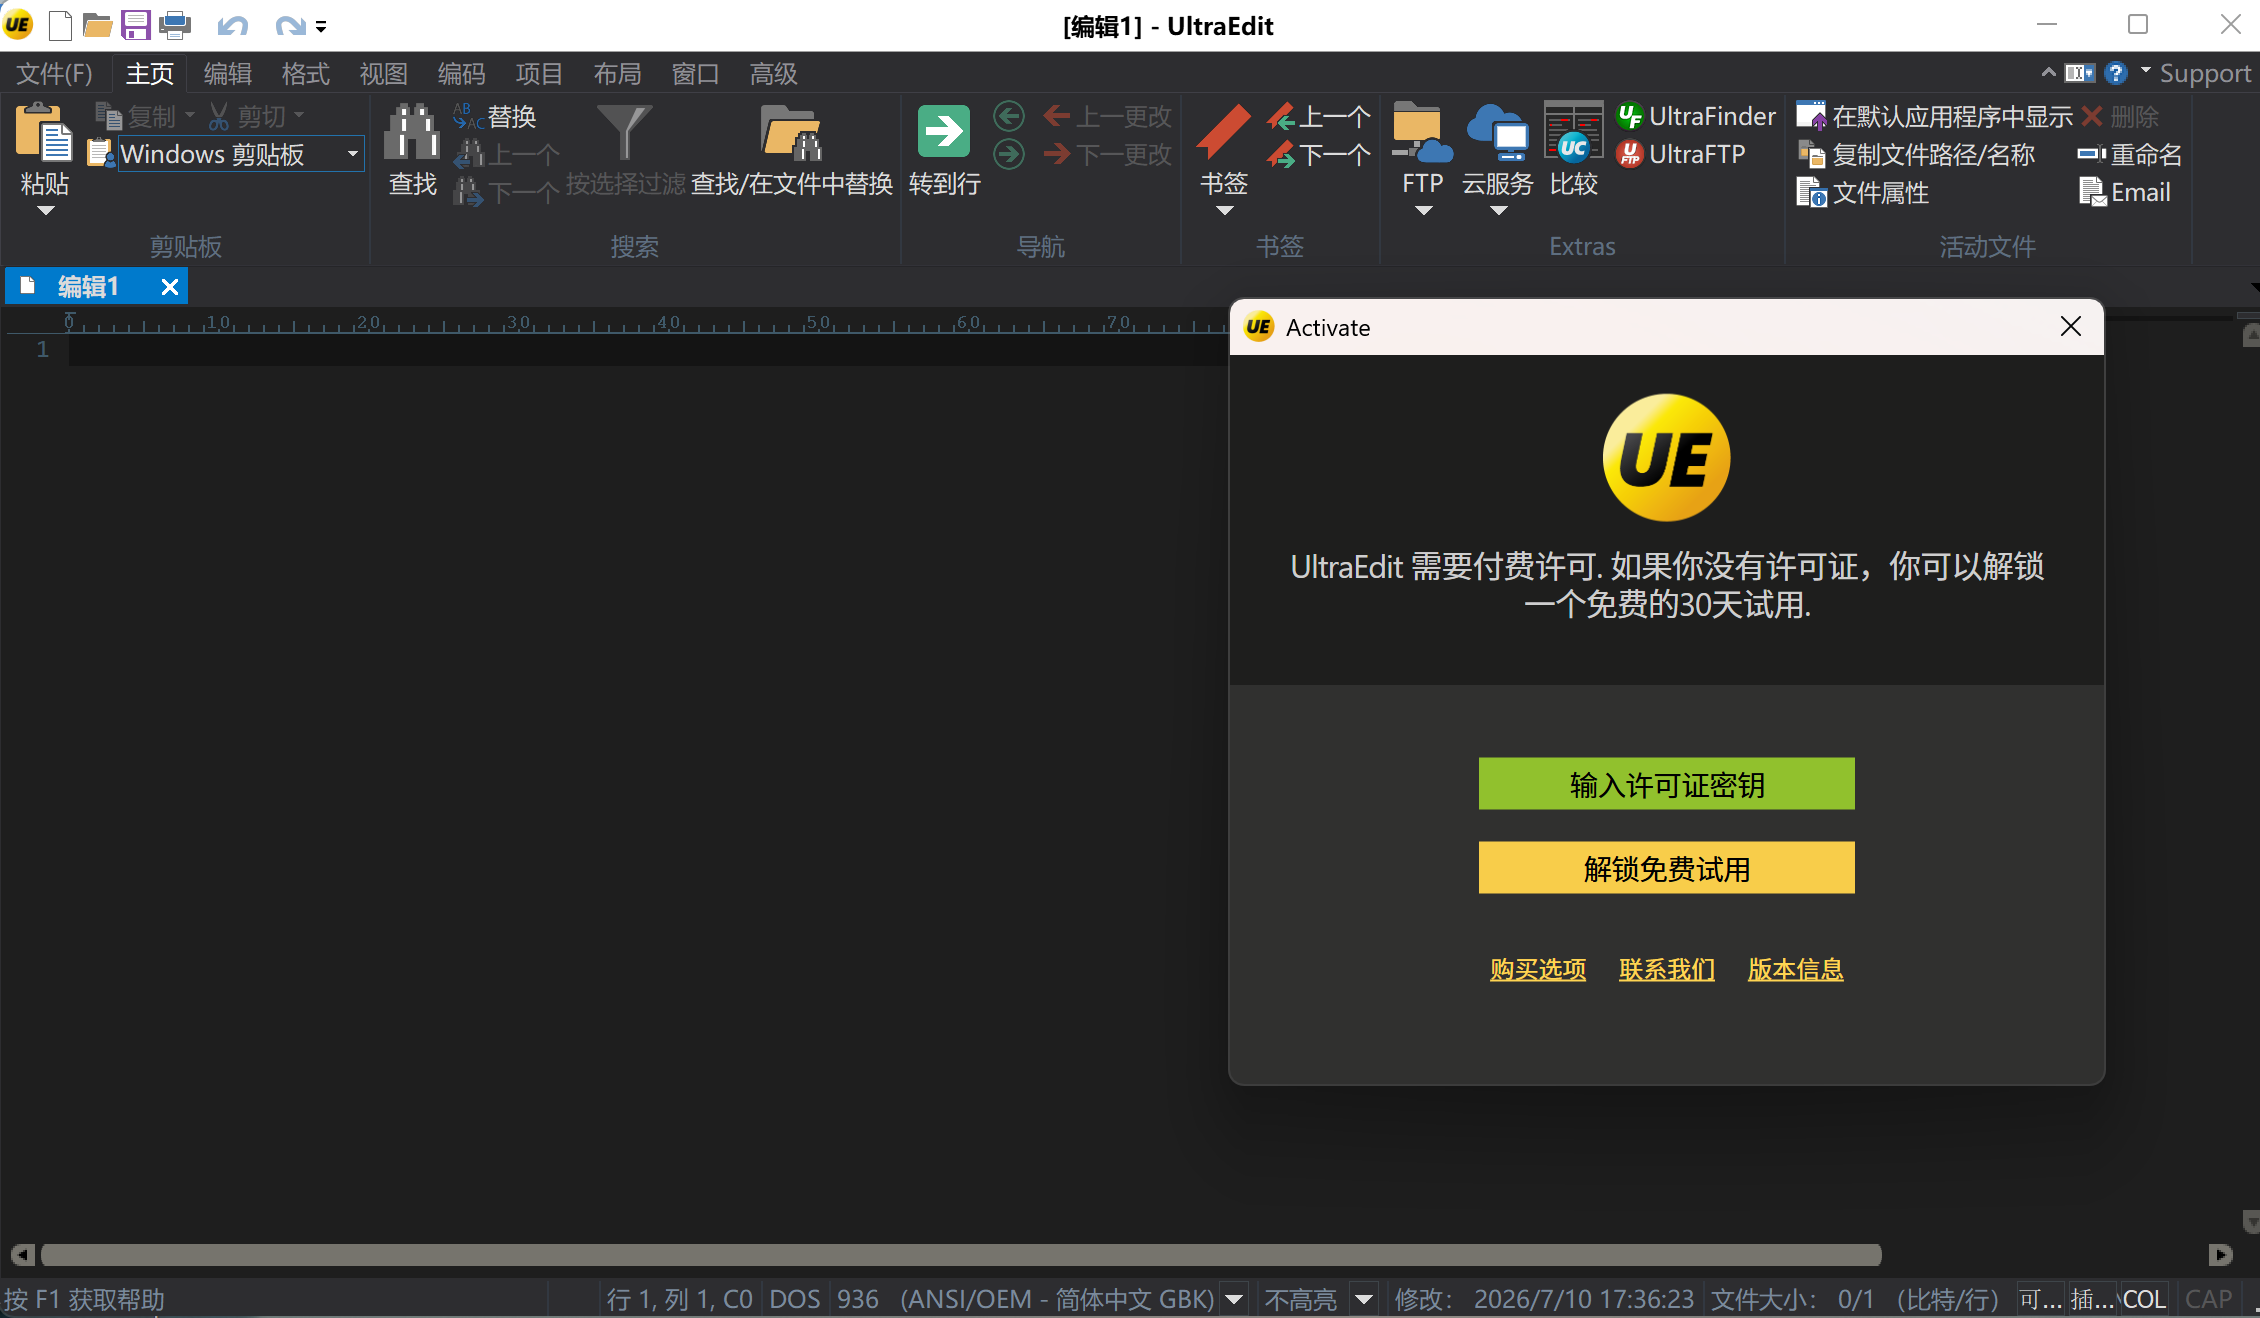This screenshot has width=2260, height=1318.
Task: Open the 云服务 cloud services icon
Action: click(1497, 132)
